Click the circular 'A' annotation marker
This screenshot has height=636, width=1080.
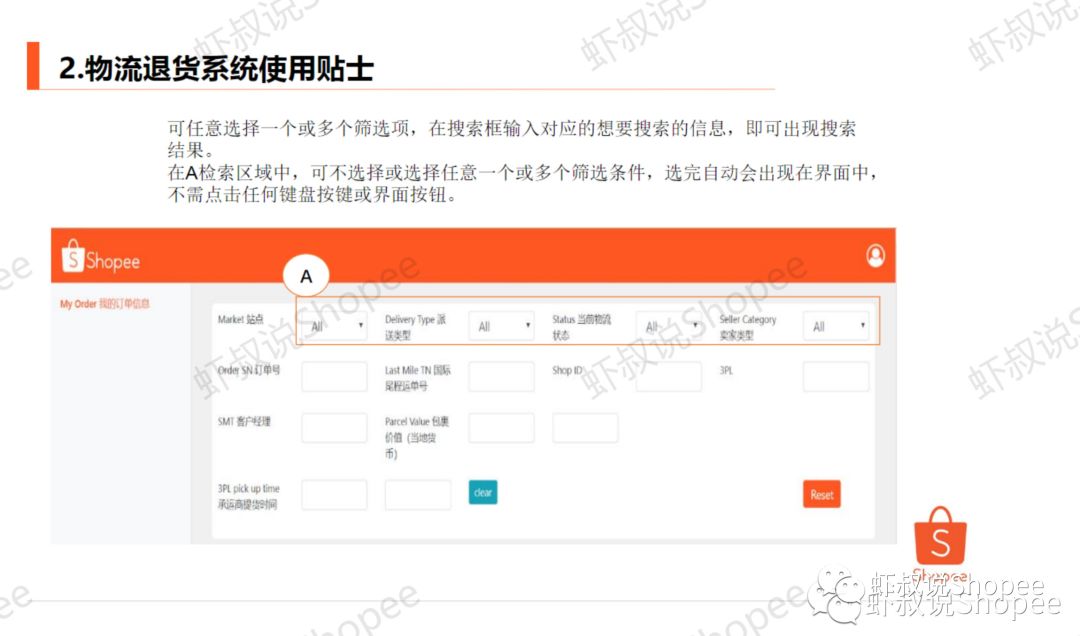point(306,274)
